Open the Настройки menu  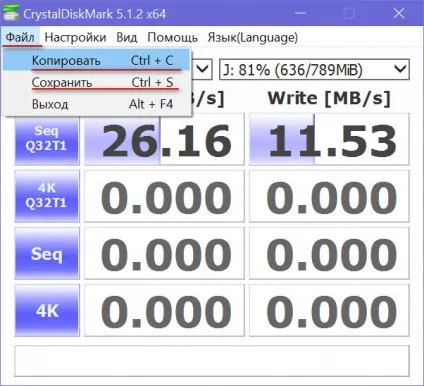click(x=75, y=37)
